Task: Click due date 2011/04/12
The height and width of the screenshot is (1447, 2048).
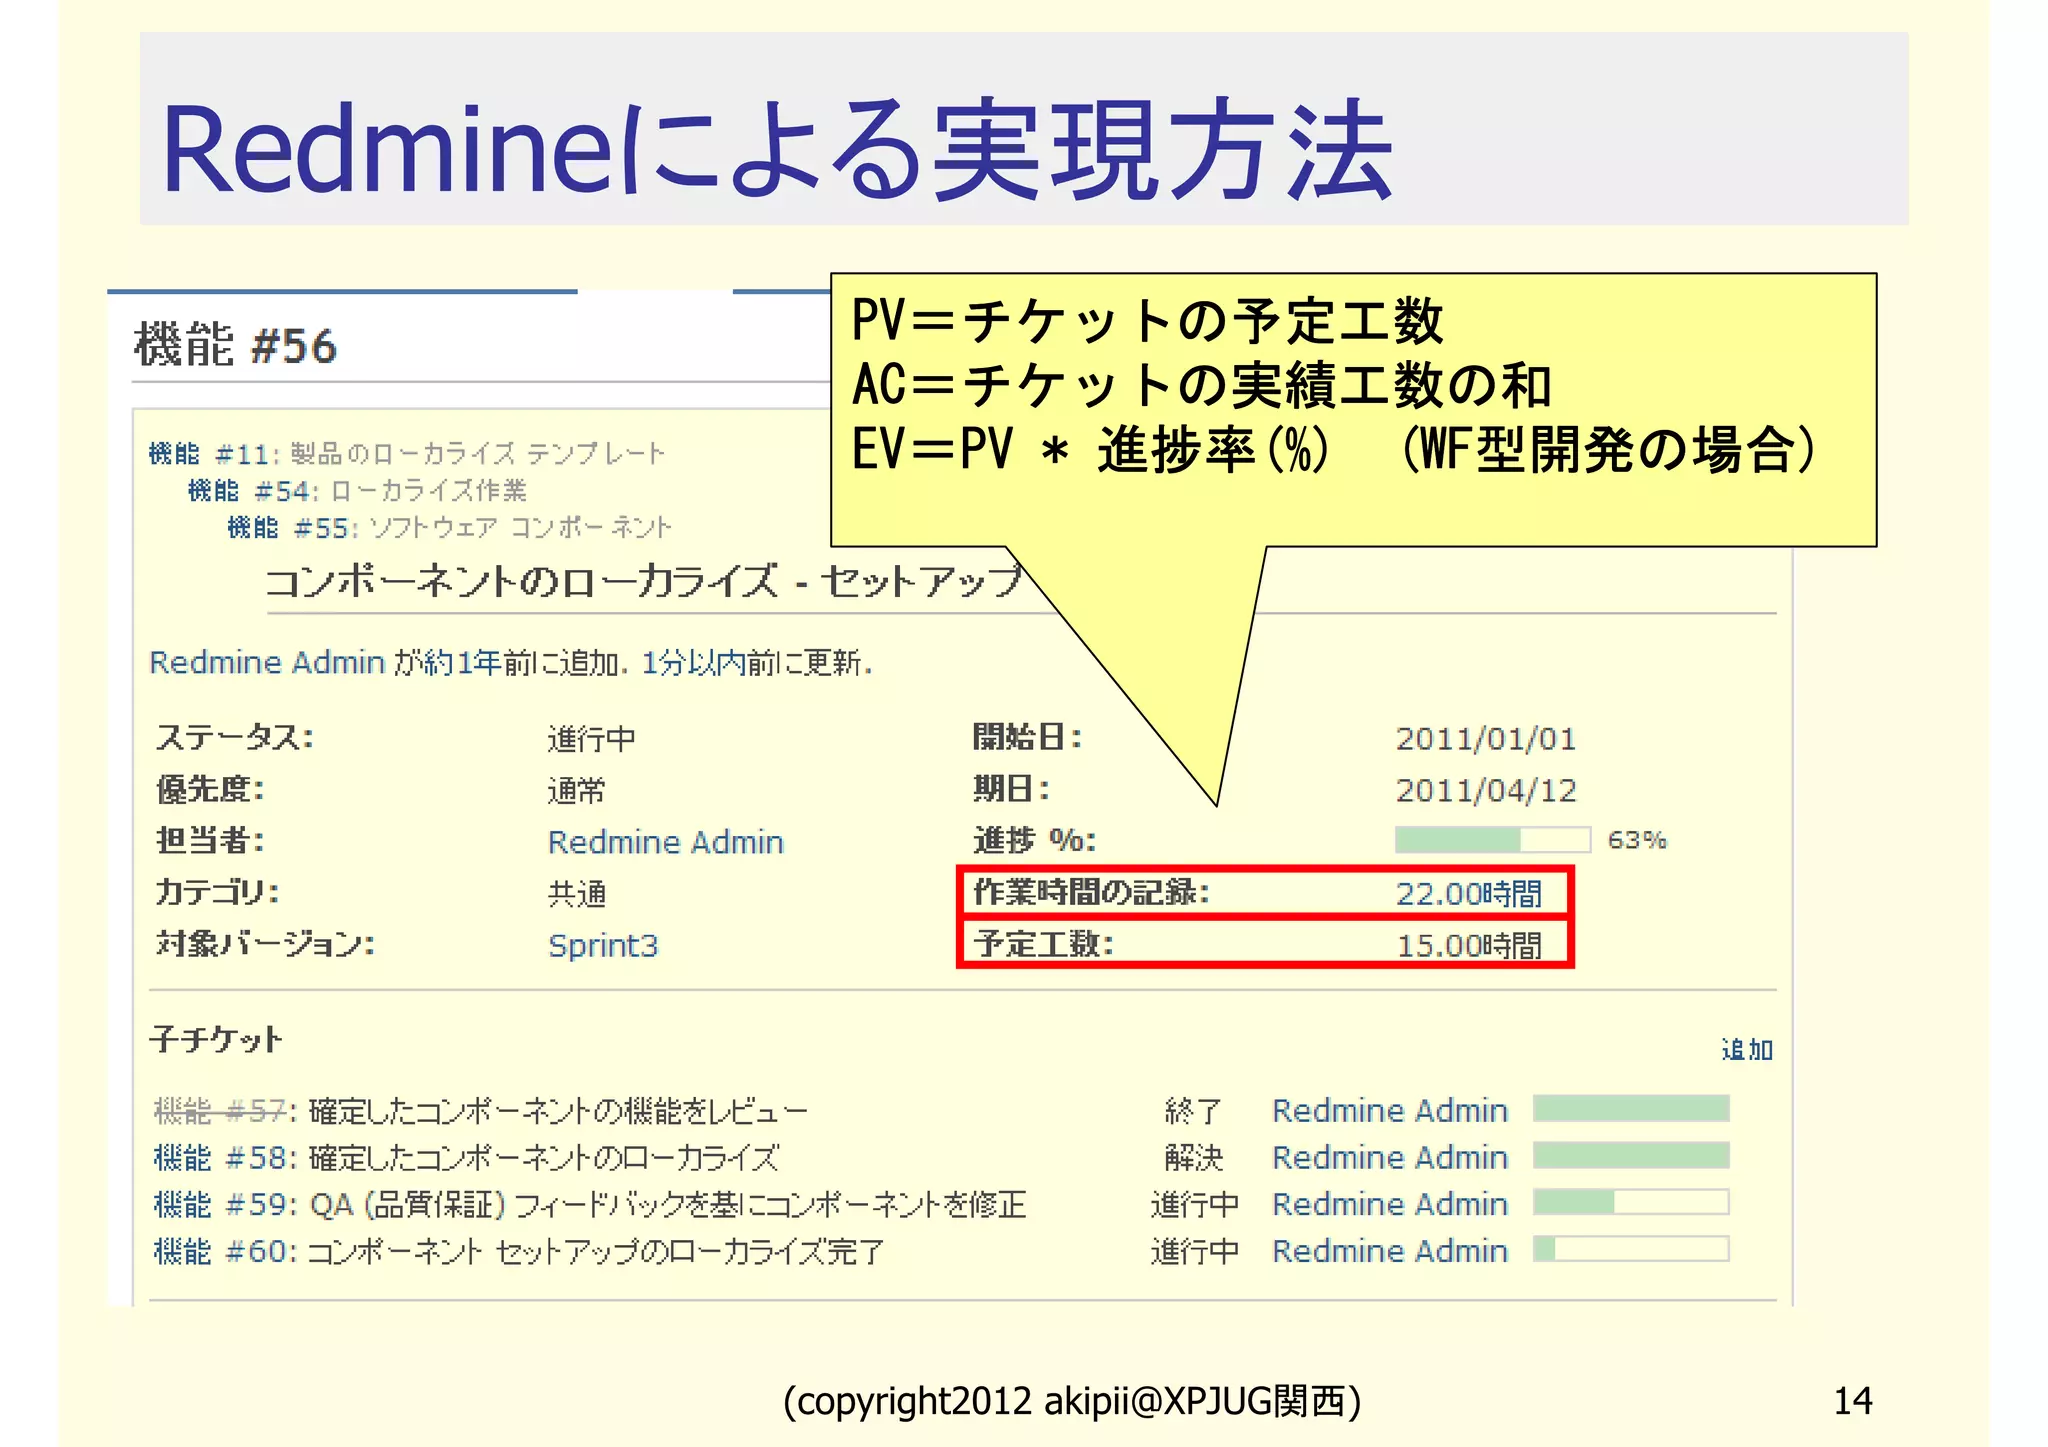Action: pyautogui.click(x=1486, y=791)
